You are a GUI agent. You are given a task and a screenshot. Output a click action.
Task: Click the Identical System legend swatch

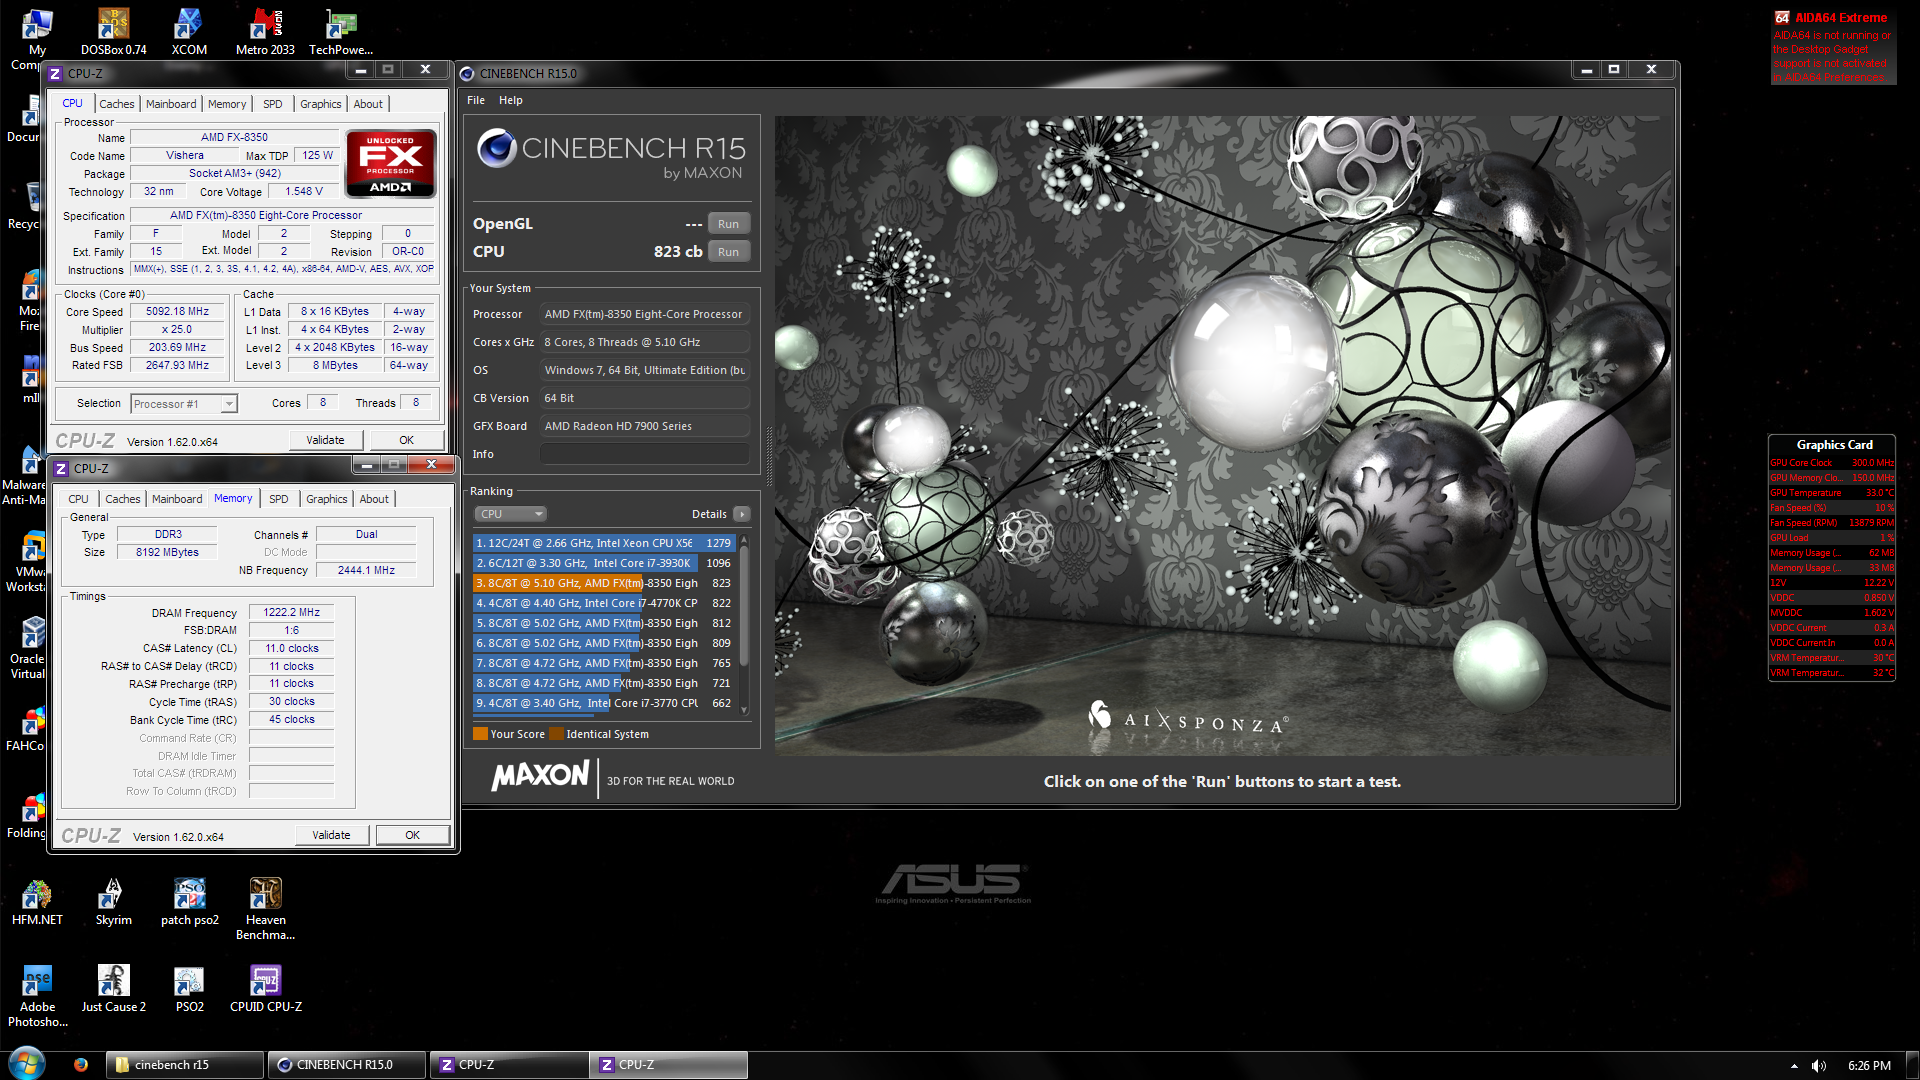(x=556, y=734)
